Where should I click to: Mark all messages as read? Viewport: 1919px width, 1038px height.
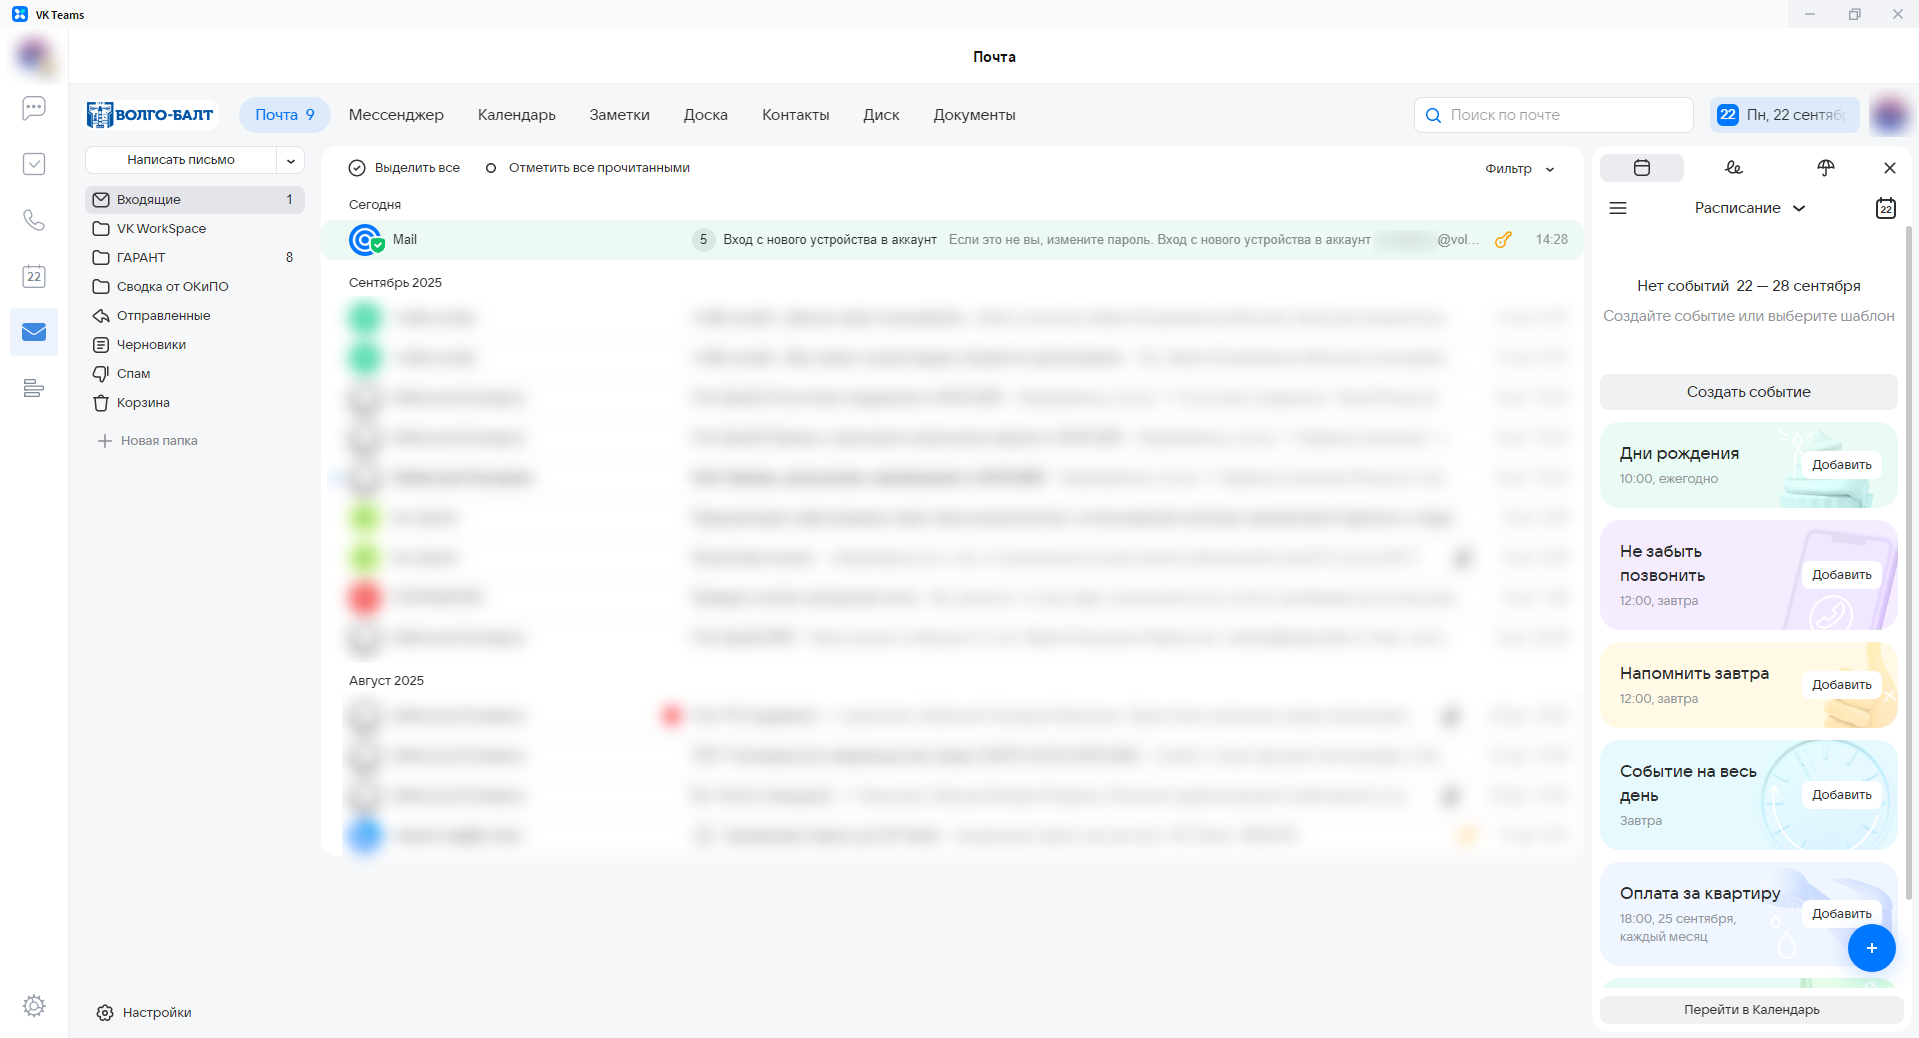point(589,168)
